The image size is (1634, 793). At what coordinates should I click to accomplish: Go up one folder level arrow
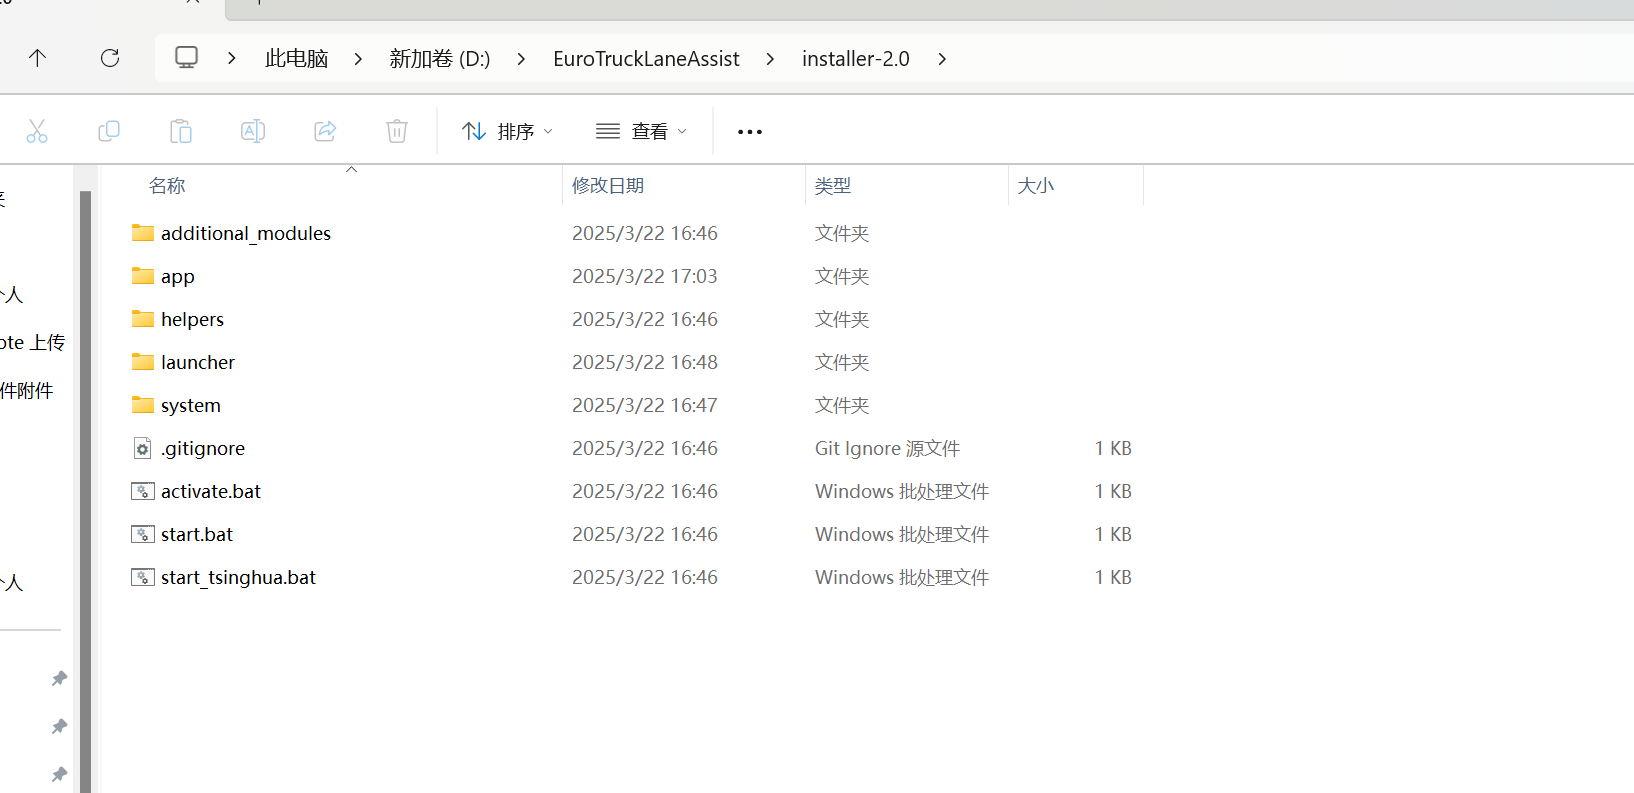pos(37,58)
